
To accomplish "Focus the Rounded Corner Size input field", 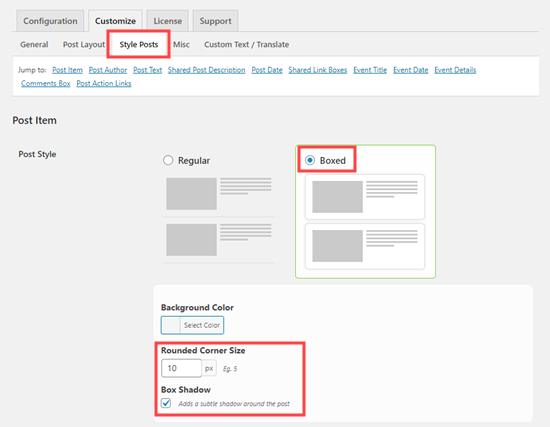I will pos(181,368).
